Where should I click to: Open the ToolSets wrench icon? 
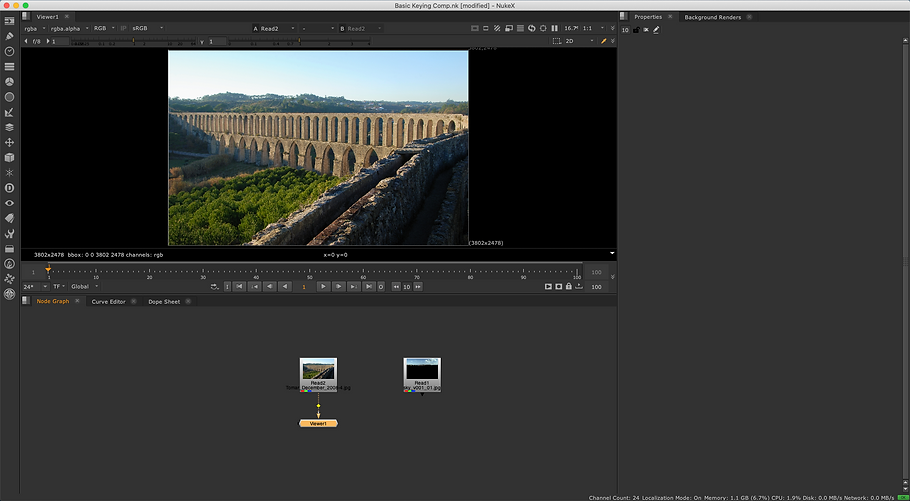9,233
